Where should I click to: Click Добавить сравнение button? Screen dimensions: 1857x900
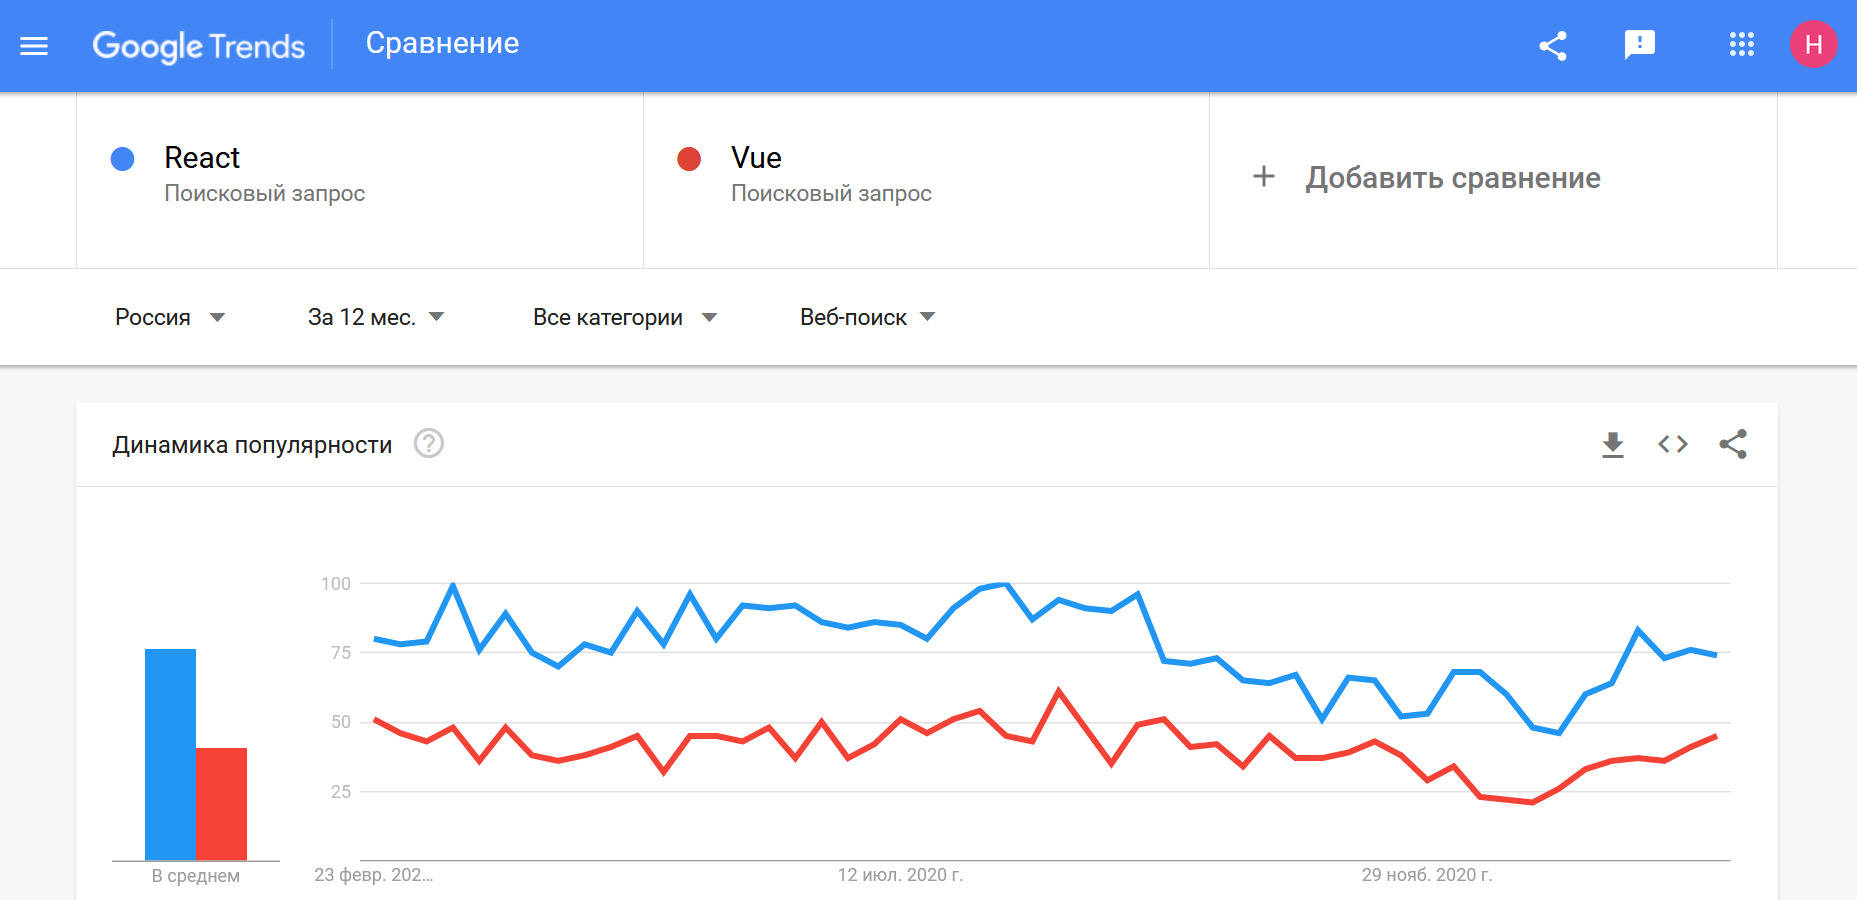(1452, 178)
